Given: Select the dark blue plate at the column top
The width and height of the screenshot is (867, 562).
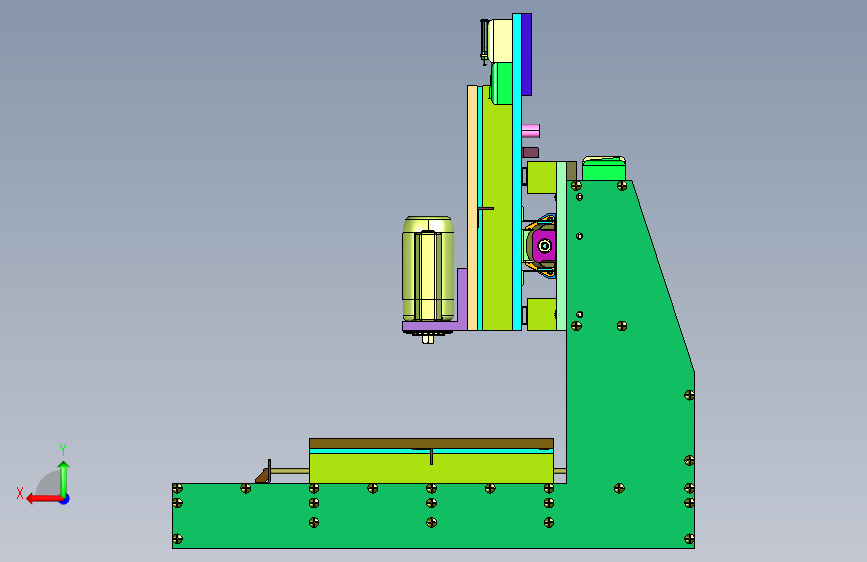Looking at the screenshot, I should [526, 54].
